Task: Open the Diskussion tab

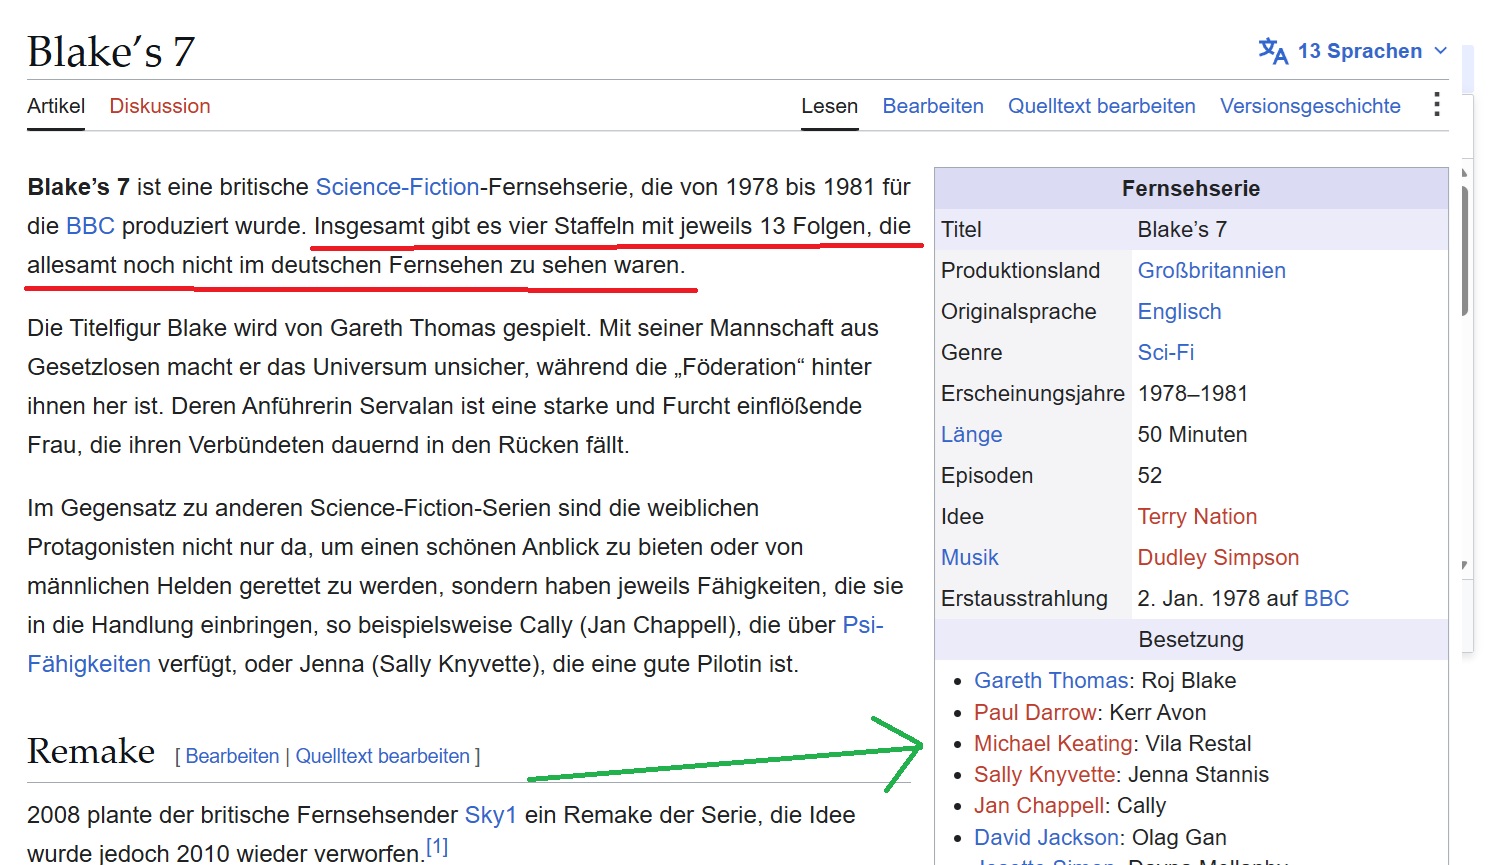Action: (160, 106)
